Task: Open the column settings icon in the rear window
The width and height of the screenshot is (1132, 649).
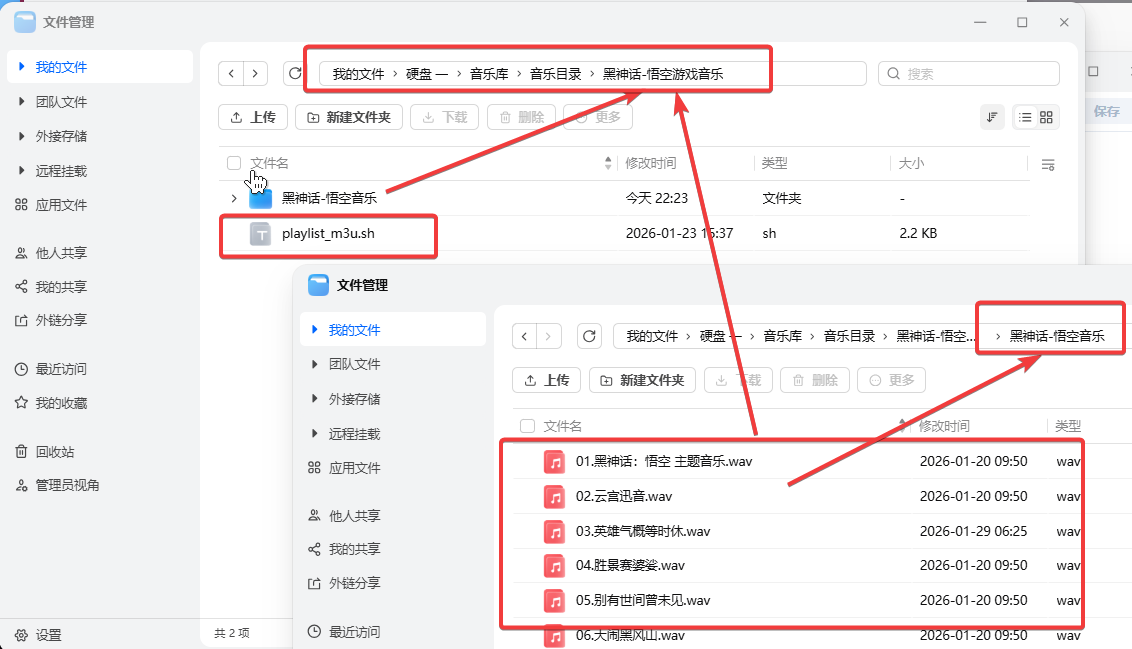Action: 1048,165
